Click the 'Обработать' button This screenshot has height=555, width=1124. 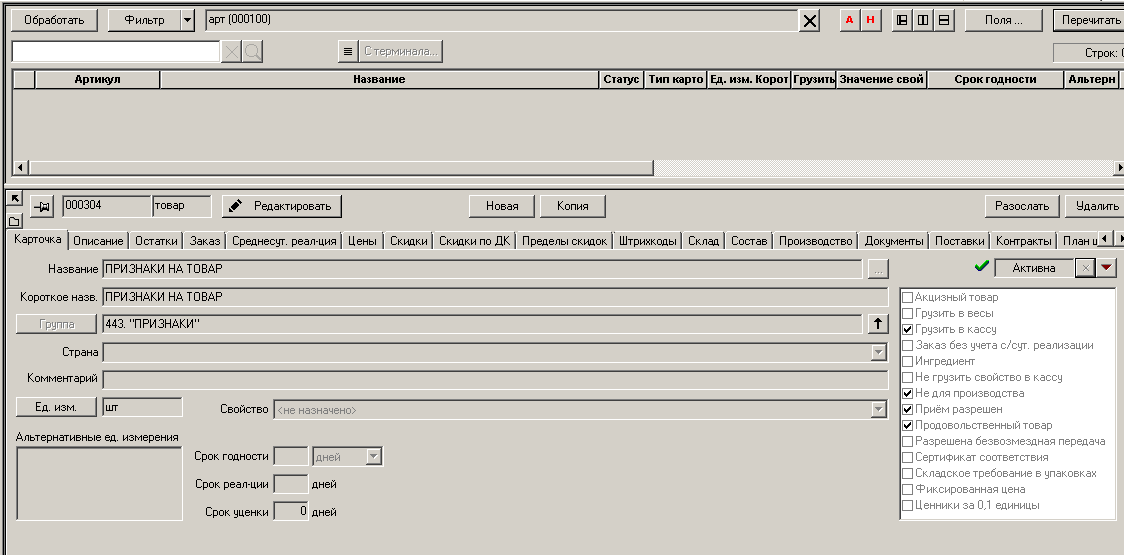54,21
